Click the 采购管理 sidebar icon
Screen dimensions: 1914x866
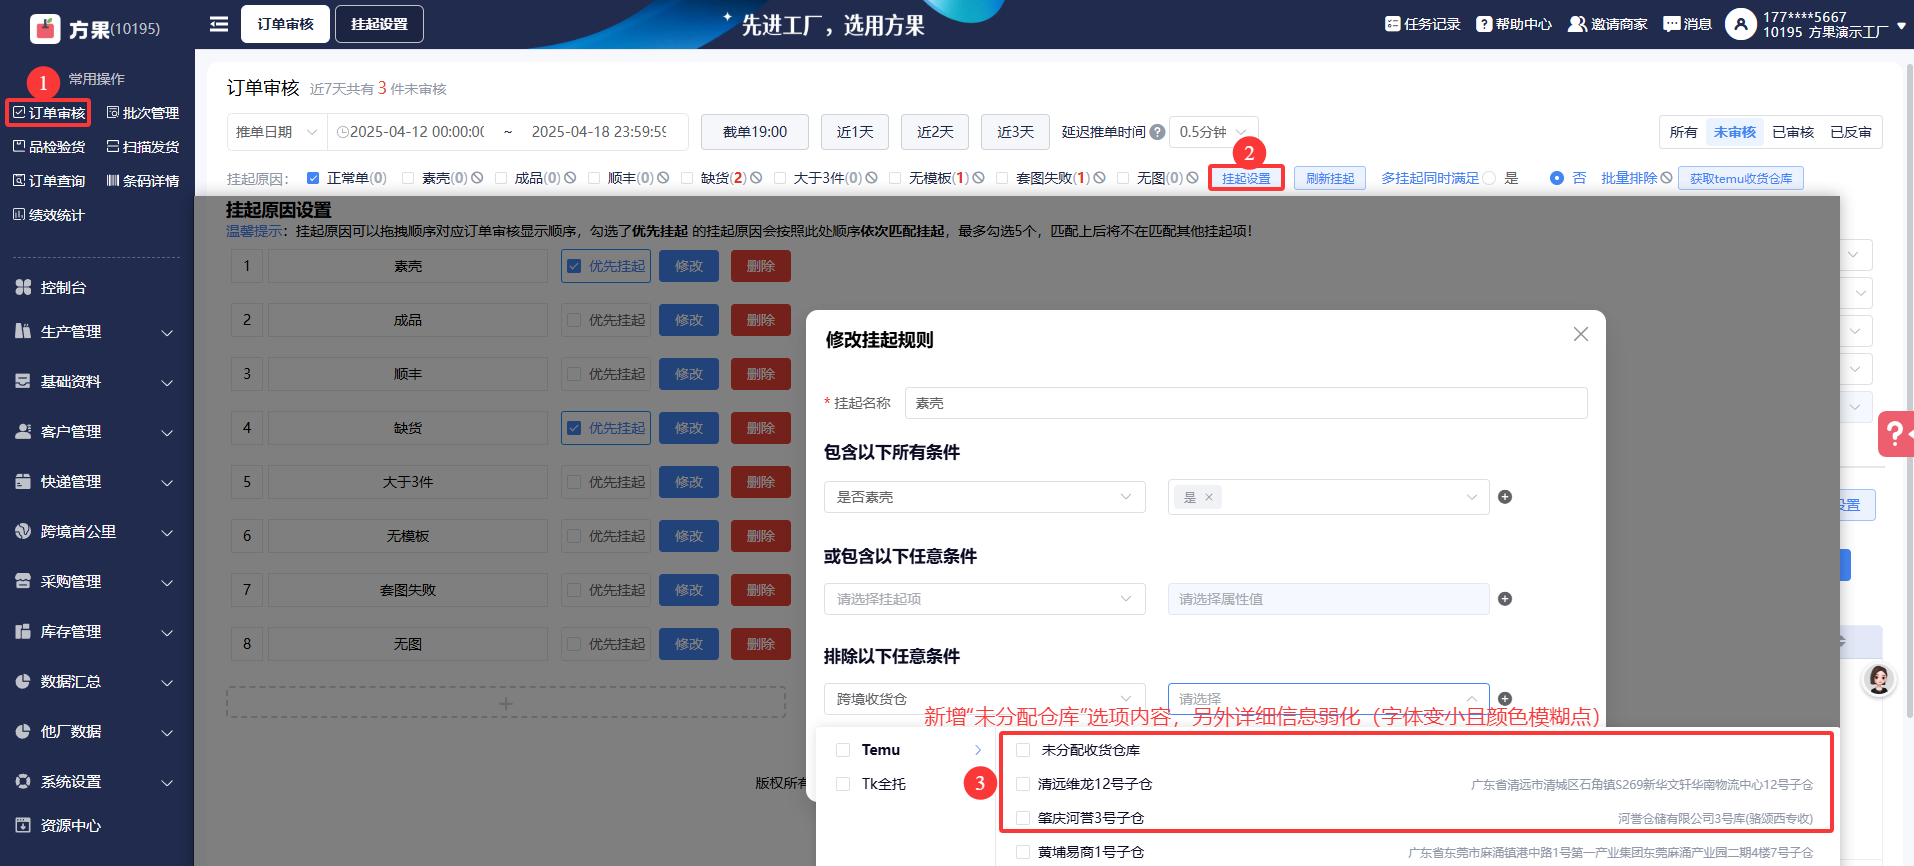[23, 581]
